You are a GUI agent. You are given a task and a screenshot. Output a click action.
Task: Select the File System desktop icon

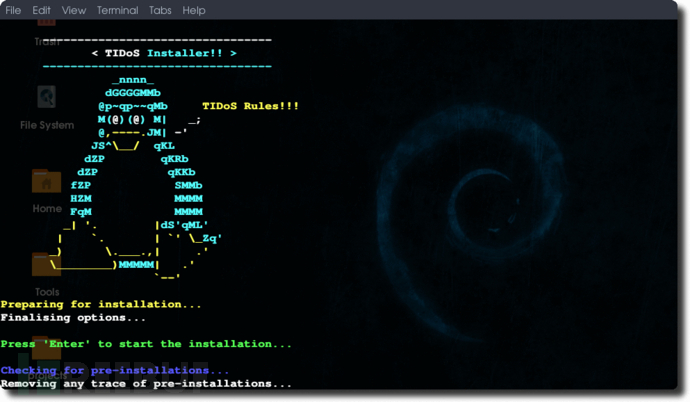coord(47,108)
